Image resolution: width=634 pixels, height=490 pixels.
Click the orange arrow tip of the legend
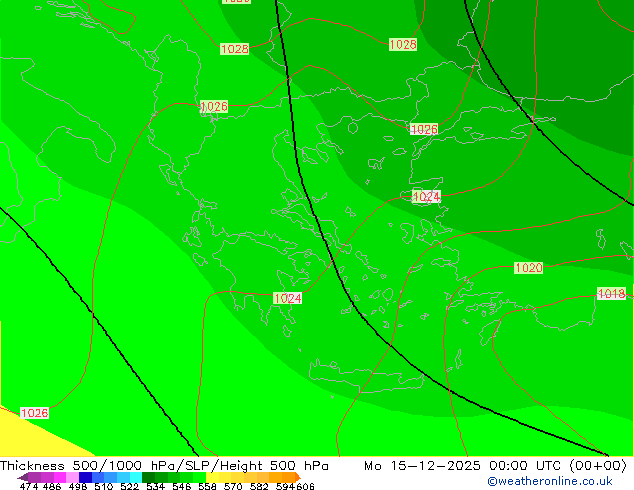(298, 477)
